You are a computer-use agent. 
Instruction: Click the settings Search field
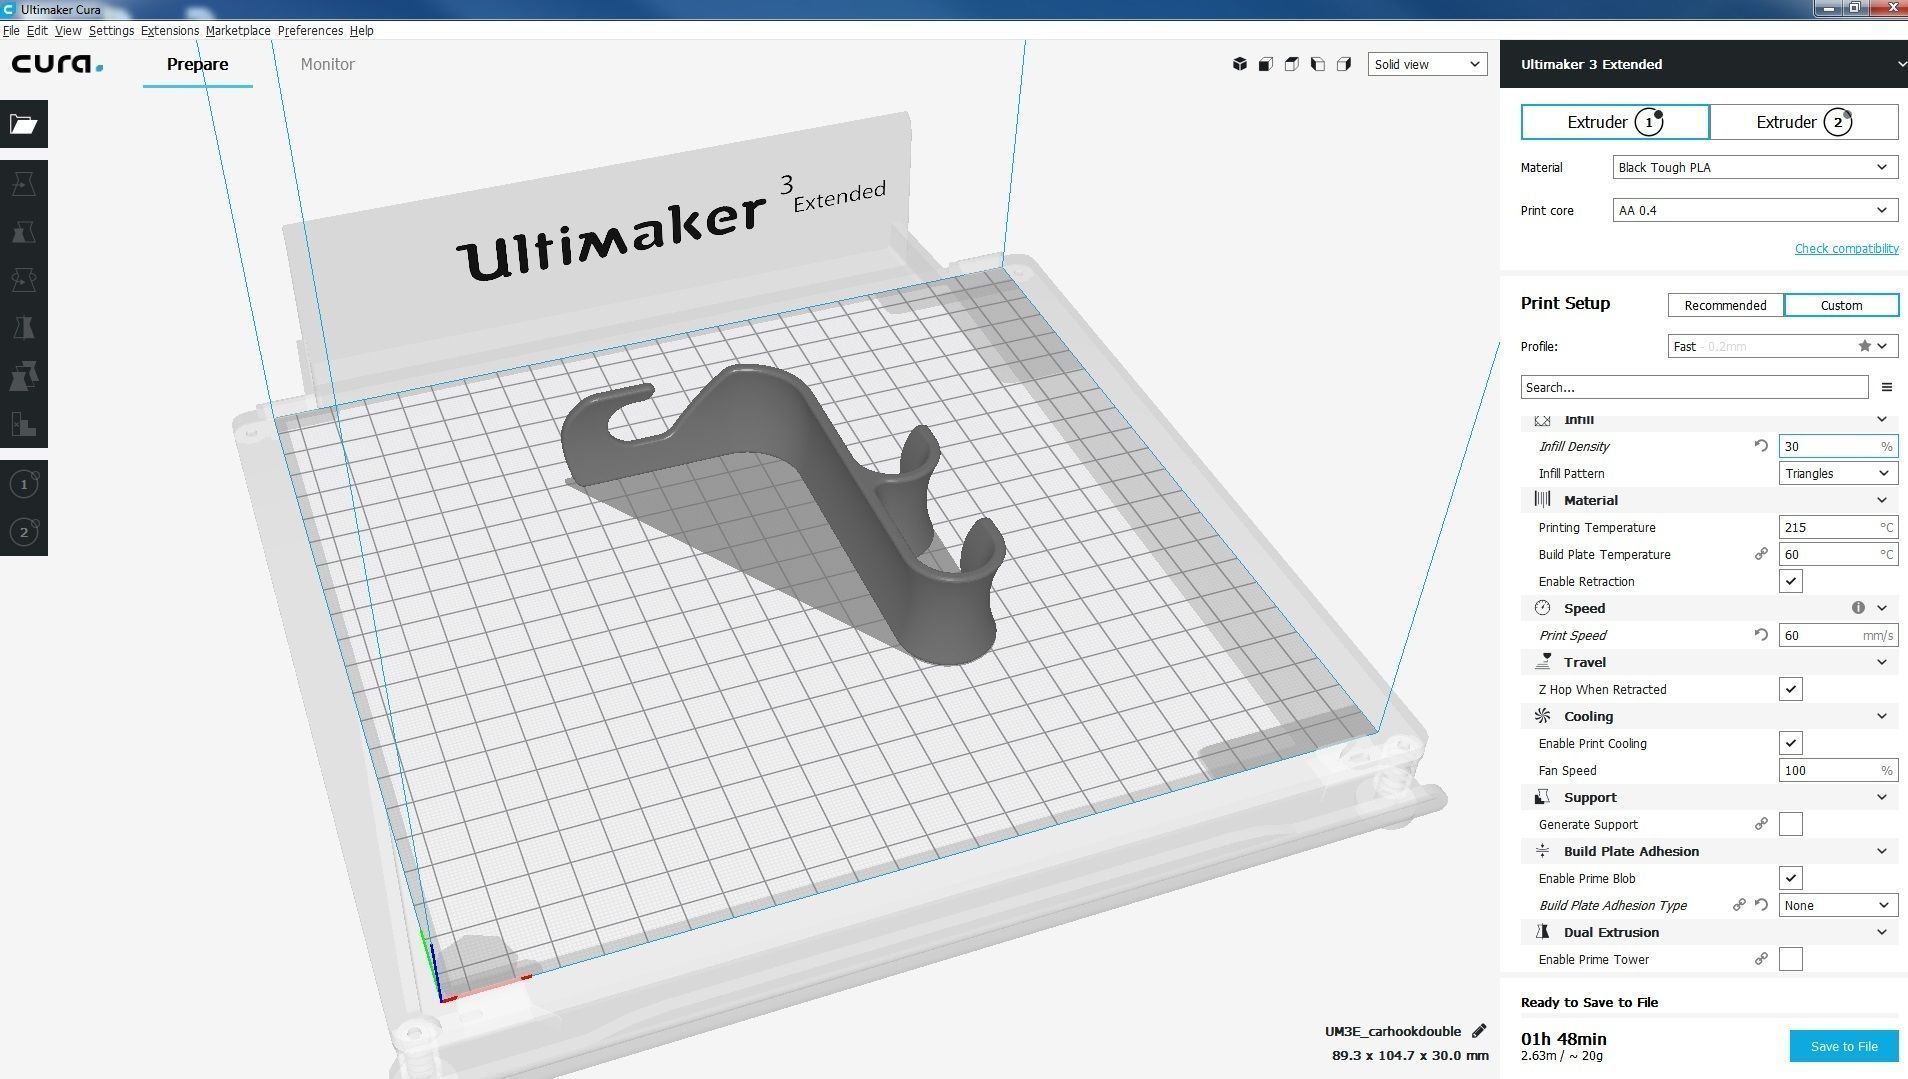pyautogui.click(x=1694, y=387)
